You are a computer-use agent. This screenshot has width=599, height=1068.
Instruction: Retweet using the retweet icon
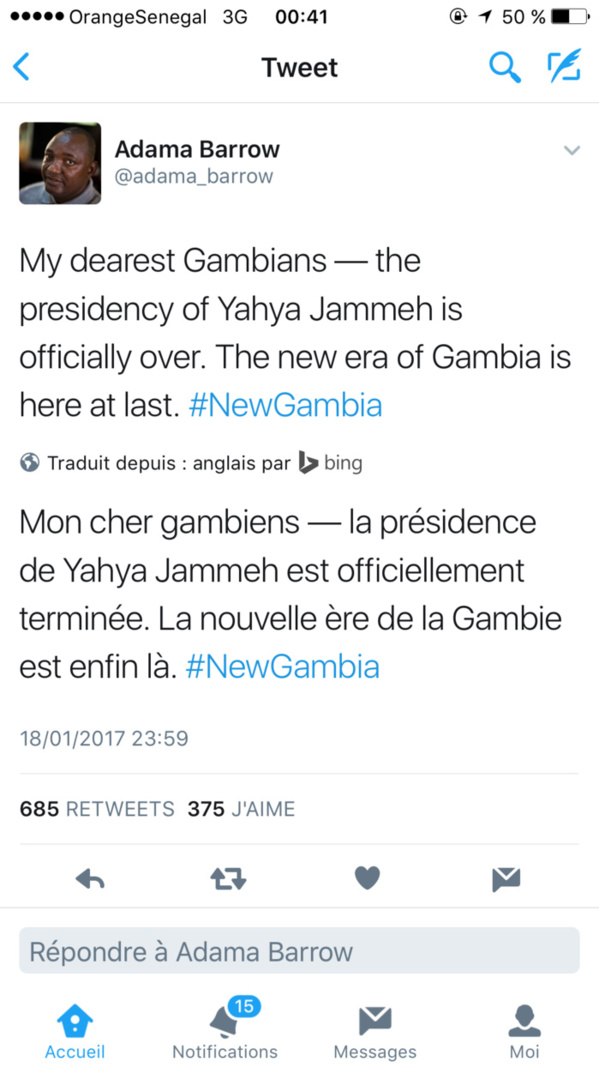point(228,878)
